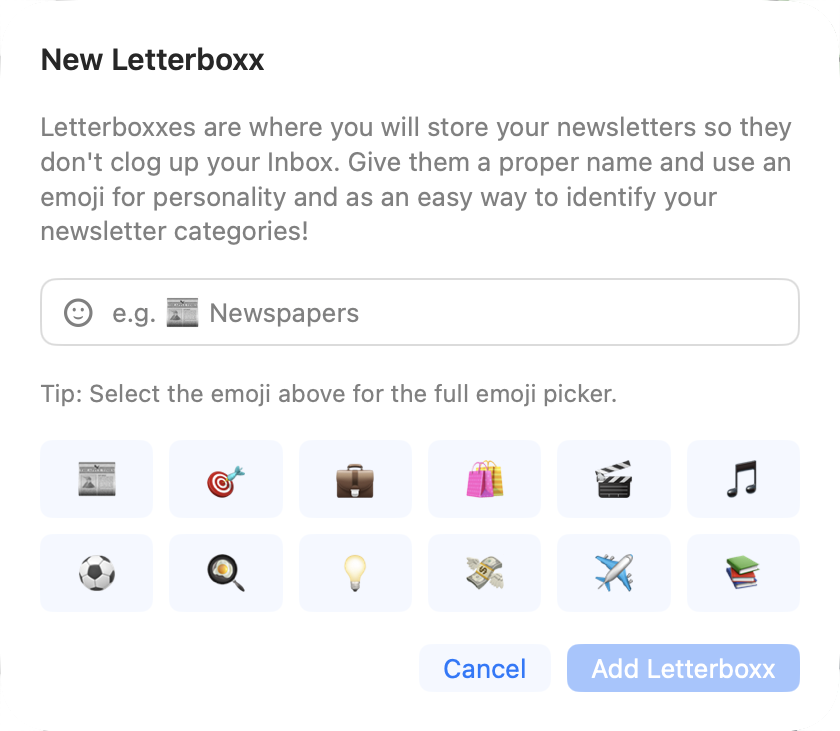The image size is (840, 731).
Task: Choose the frying pan cooking emoji
Action: (226, 572)
